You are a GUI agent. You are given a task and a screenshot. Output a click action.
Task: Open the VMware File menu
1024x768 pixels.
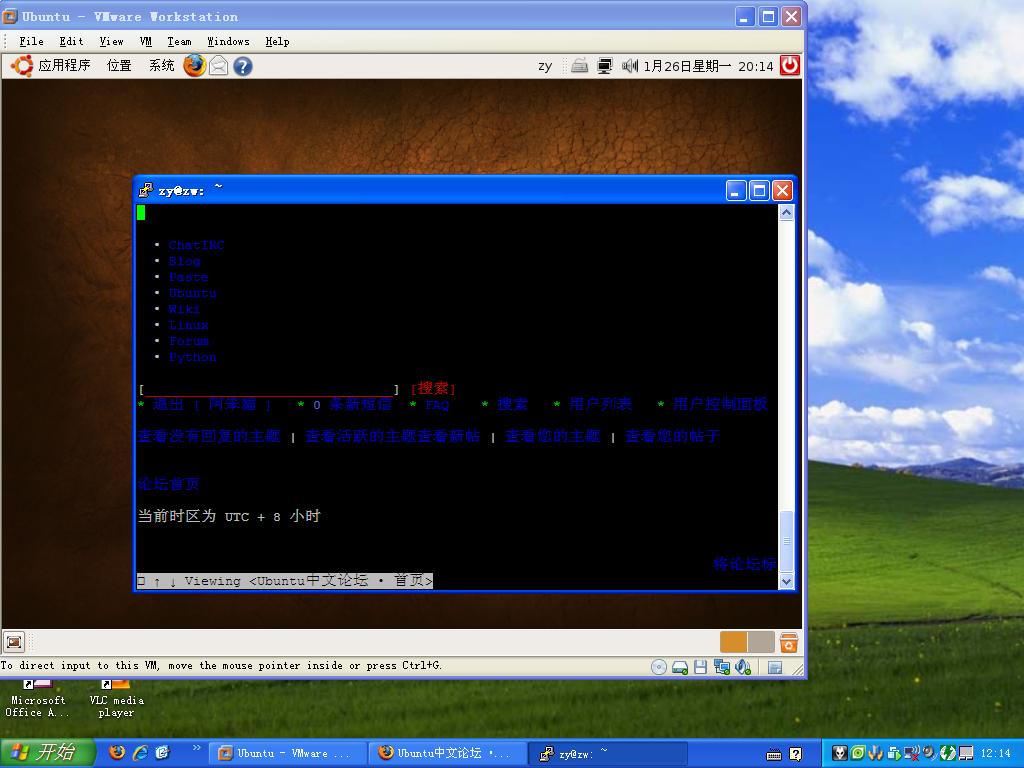[31, 41]
